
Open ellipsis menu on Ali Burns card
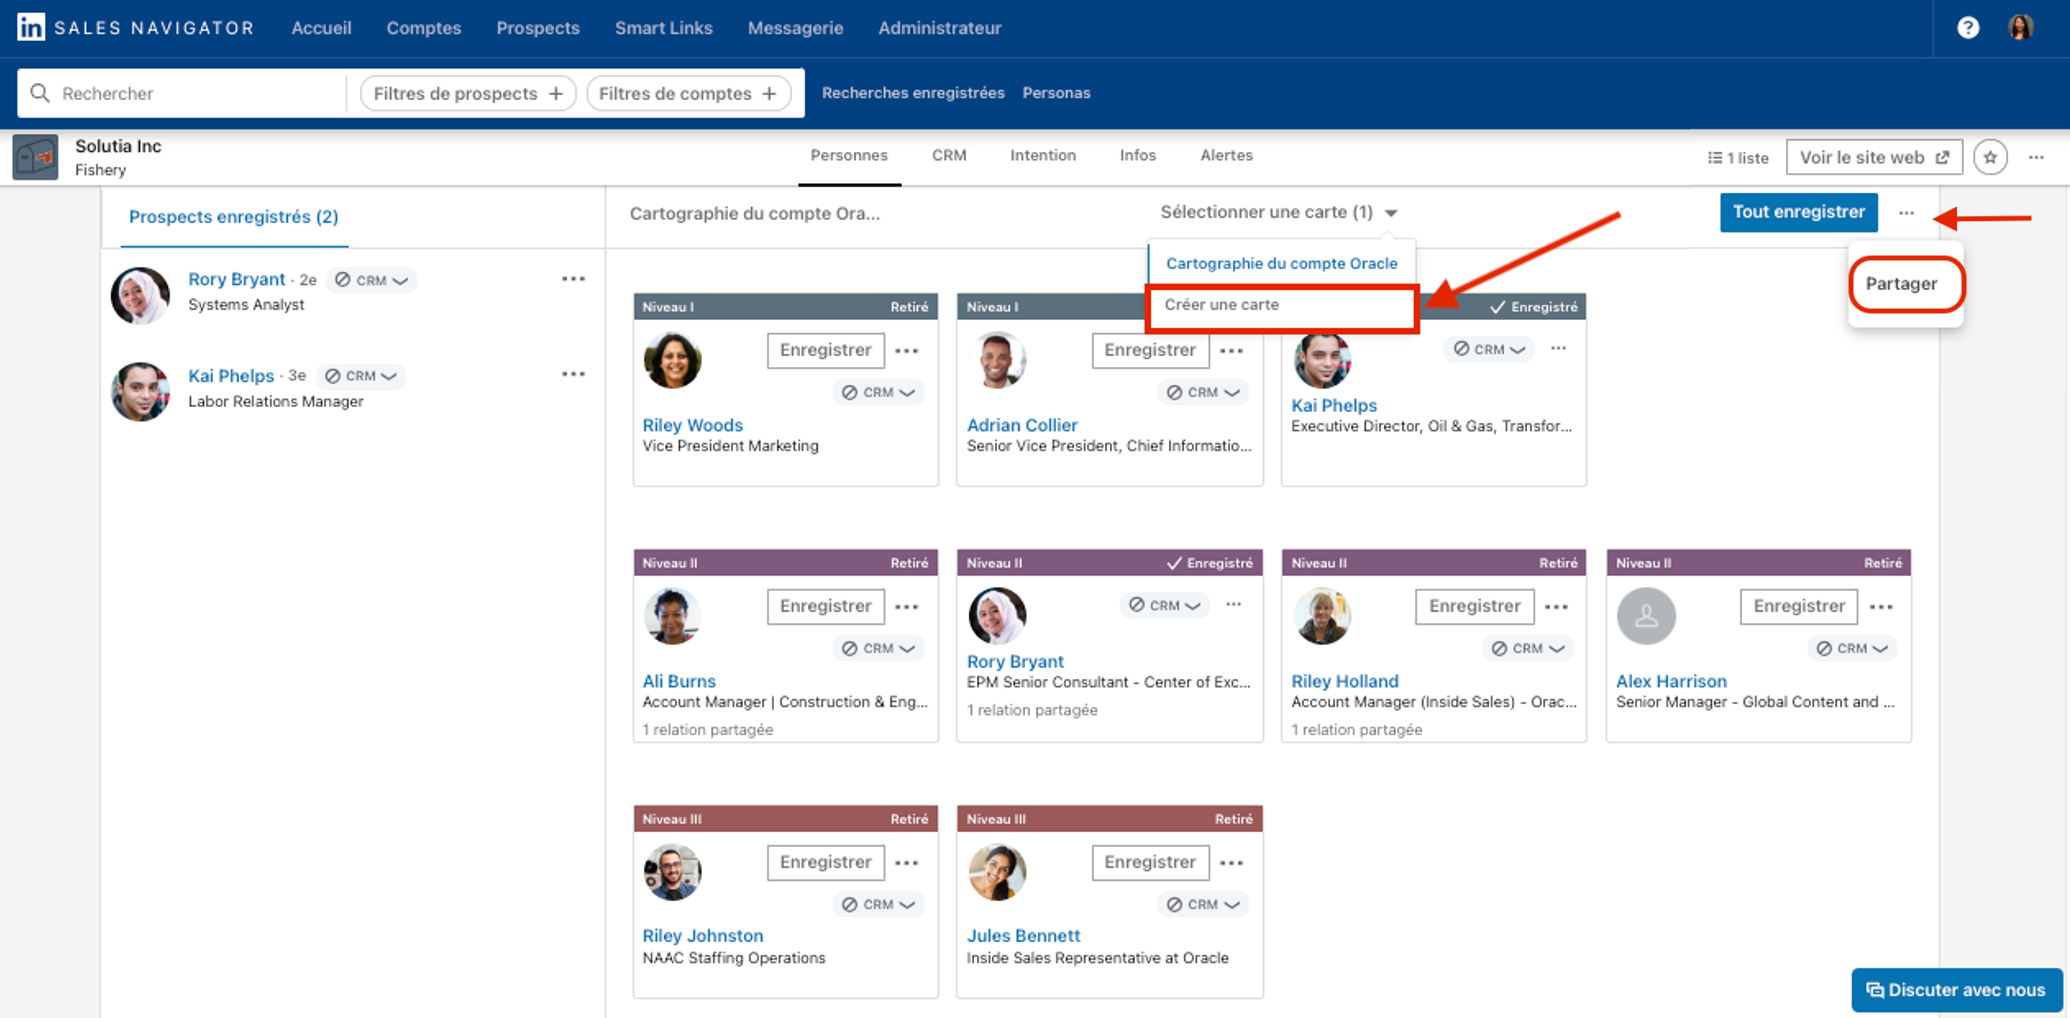pyautogui.click(x=907, y=607)
